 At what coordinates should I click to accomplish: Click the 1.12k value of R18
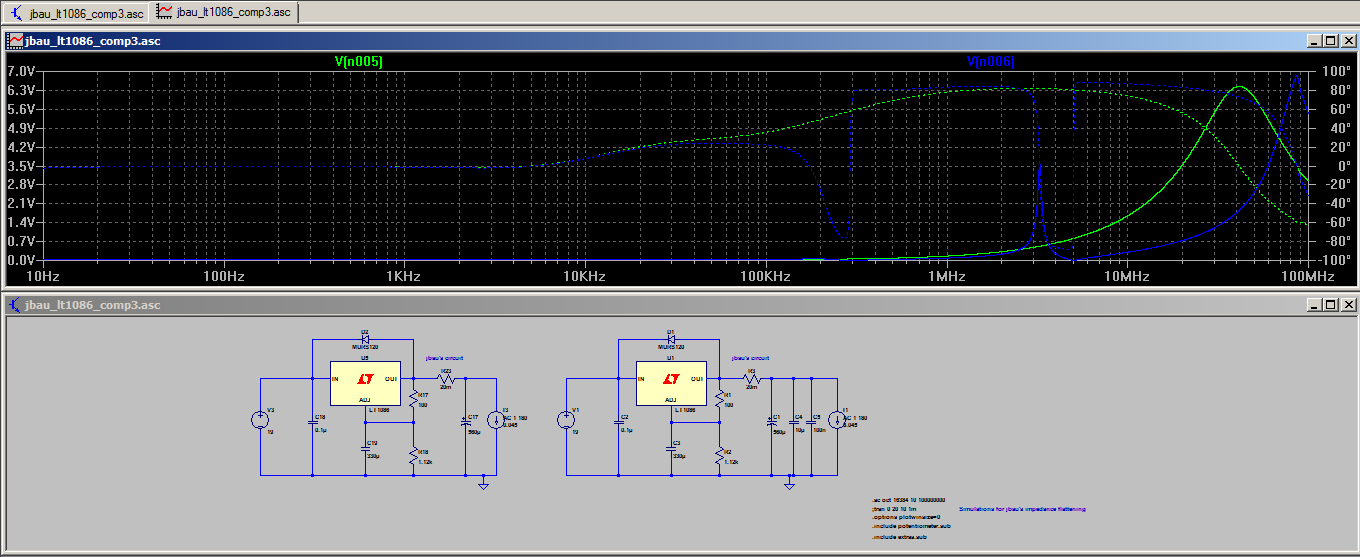[425, 462]
